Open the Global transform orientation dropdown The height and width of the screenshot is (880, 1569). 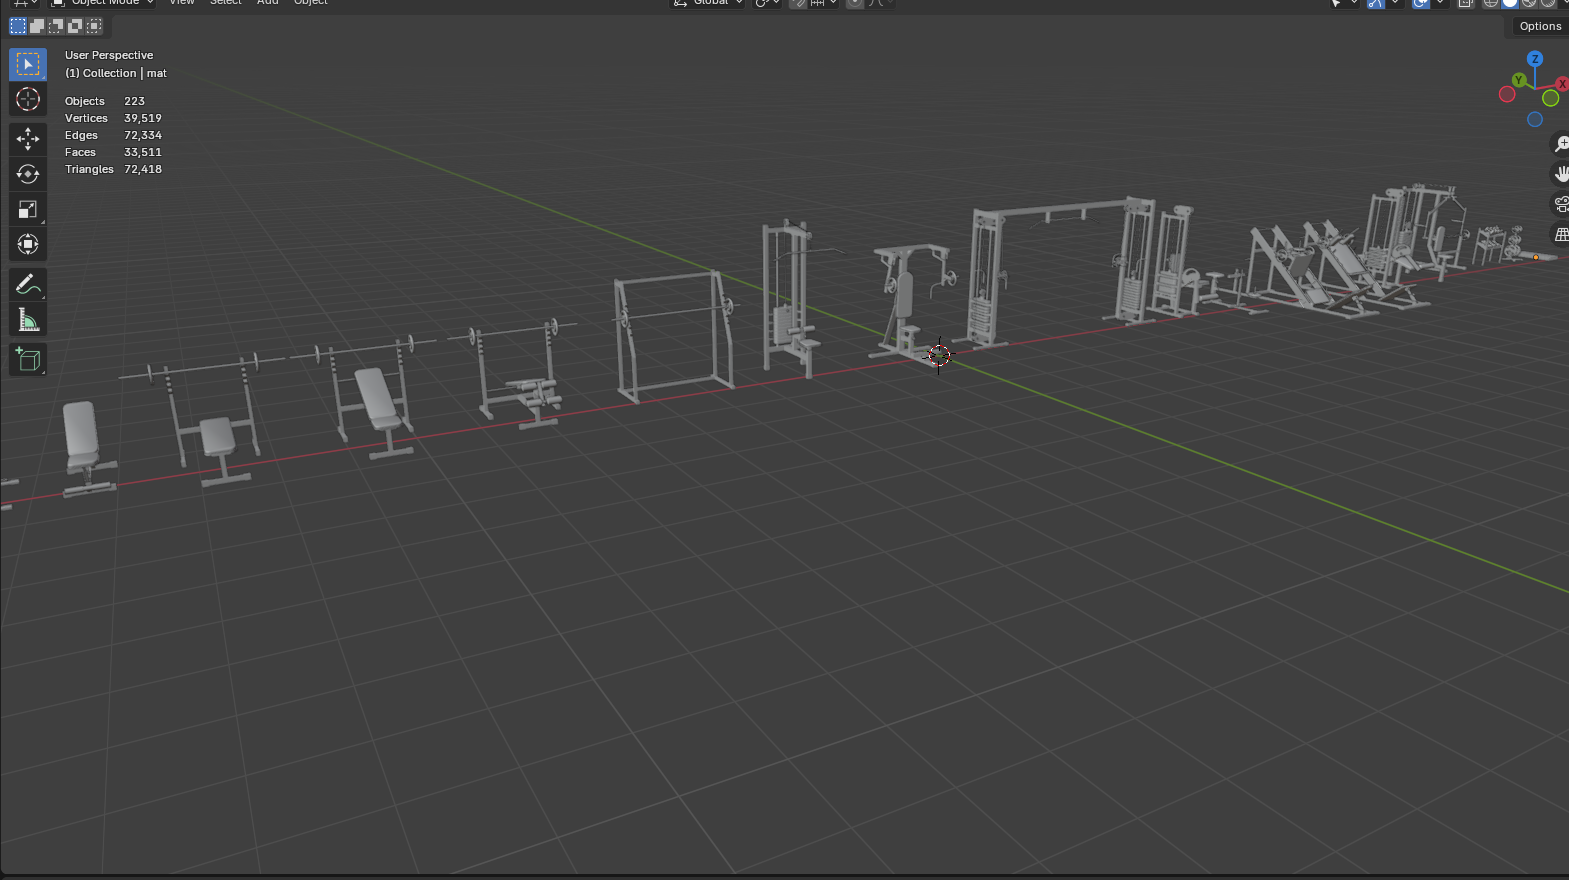point(709,3)
